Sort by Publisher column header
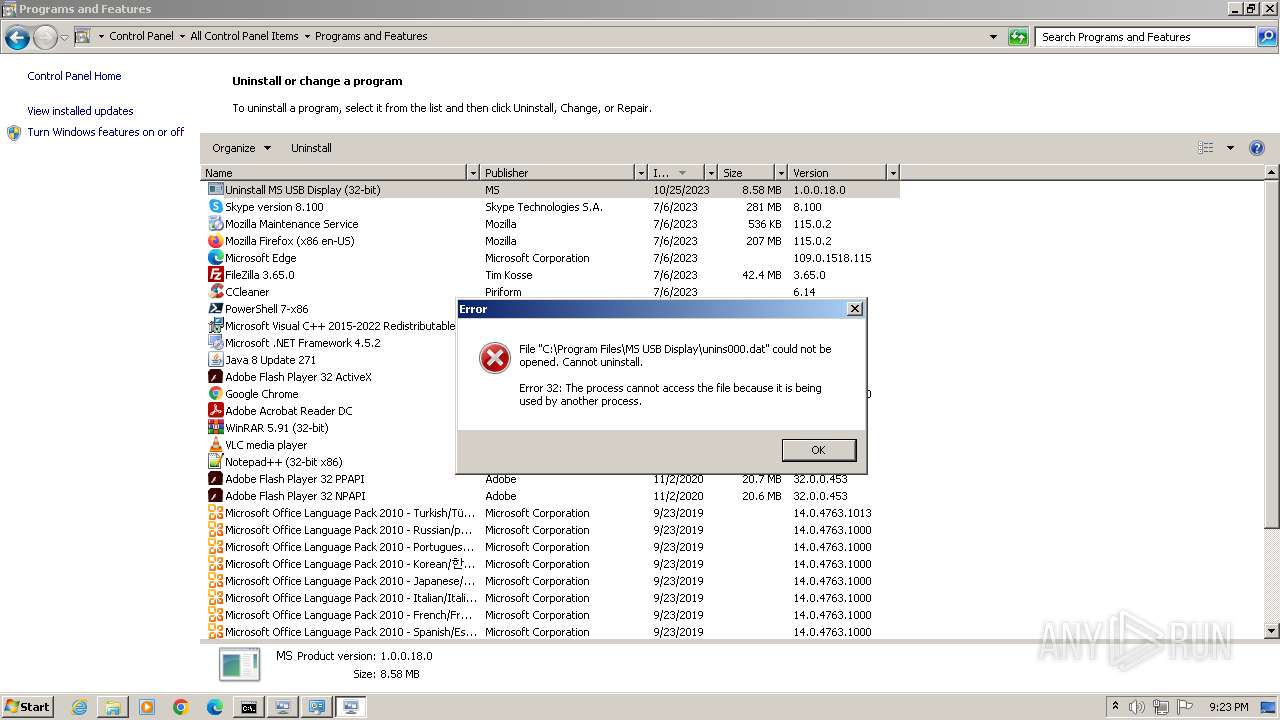Image resolution: width=1280 pixels, height=720 pixels. coord(558,173)
